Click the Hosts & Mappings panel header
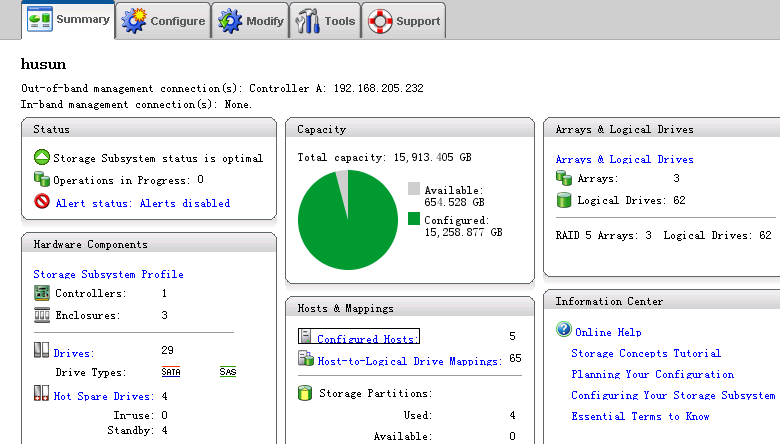This screenshot has height=444, width=780. pyautogui.click(x=410, y=308)
